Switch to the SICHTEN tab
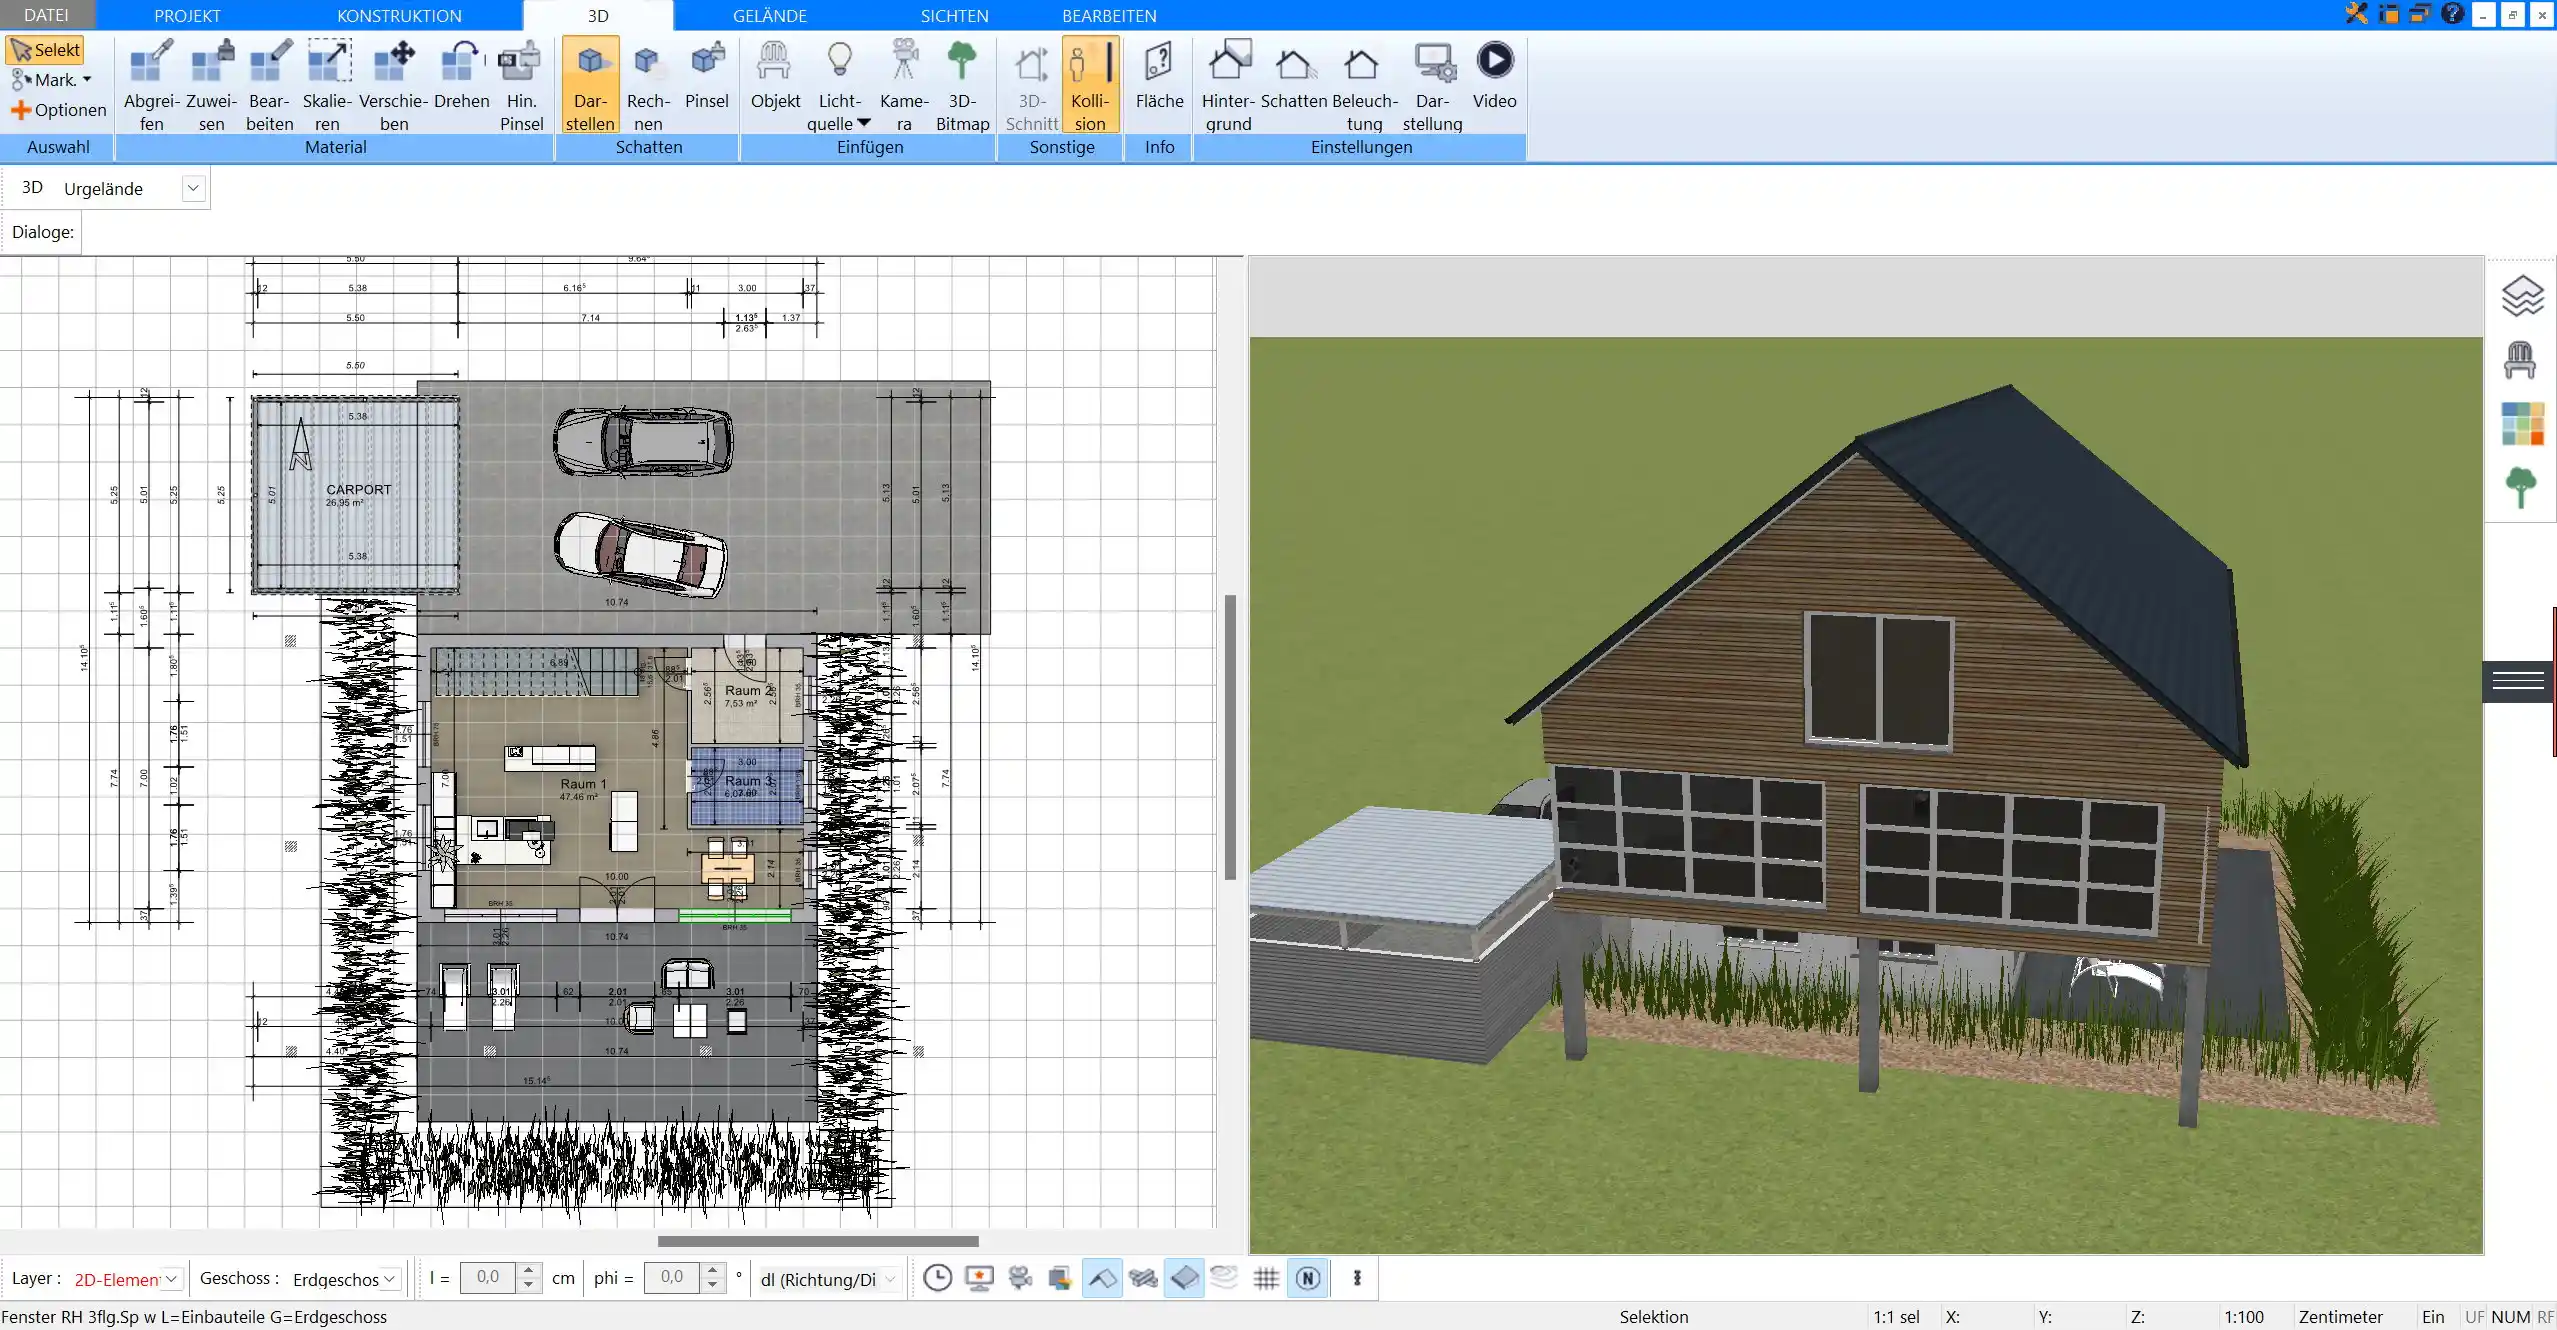Image resolution: width=2557 pixels, height=1330 pixels. (954, 15)
